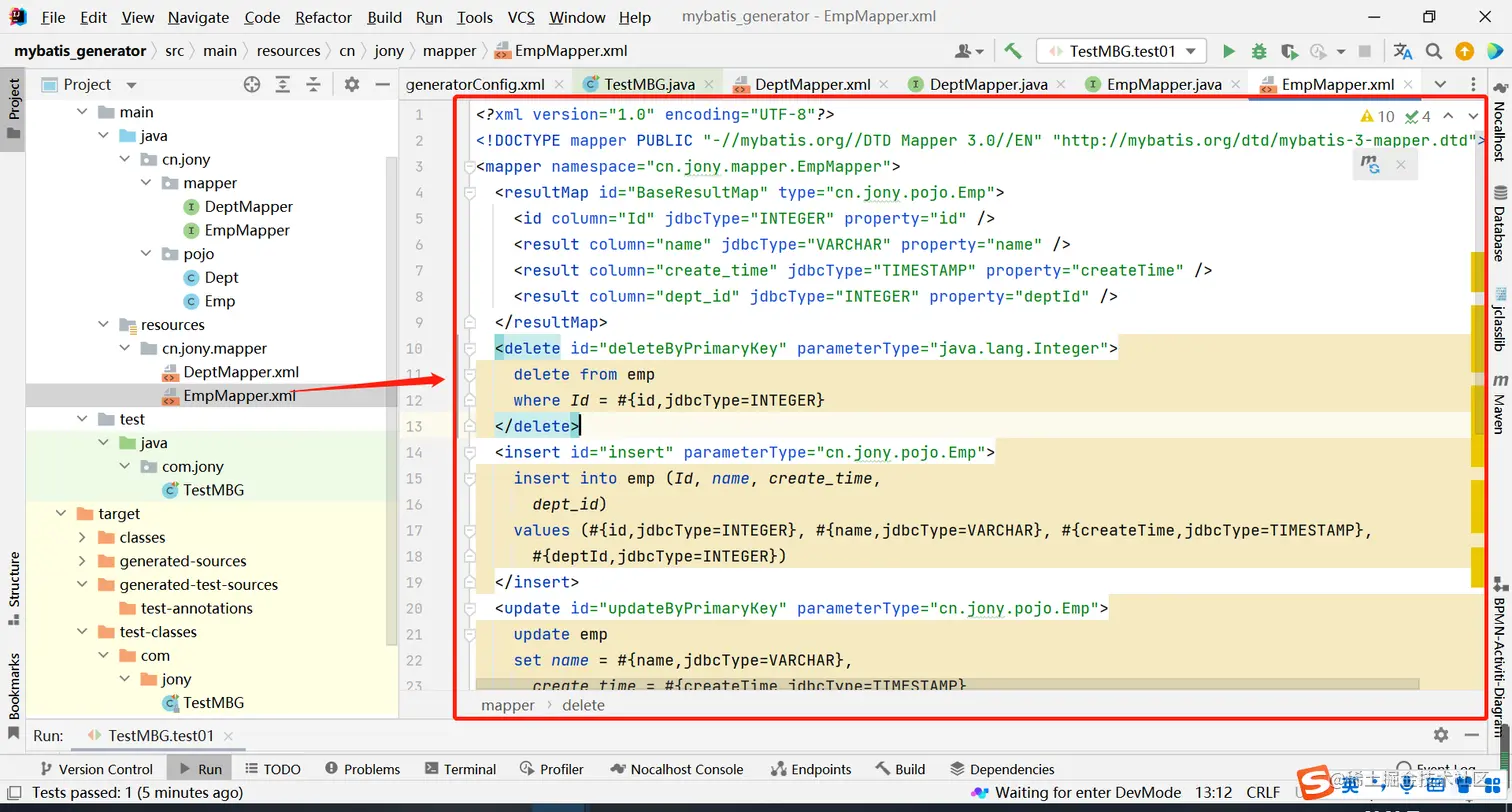
Task: Open the Navigate menu
Action: [198, 17]
